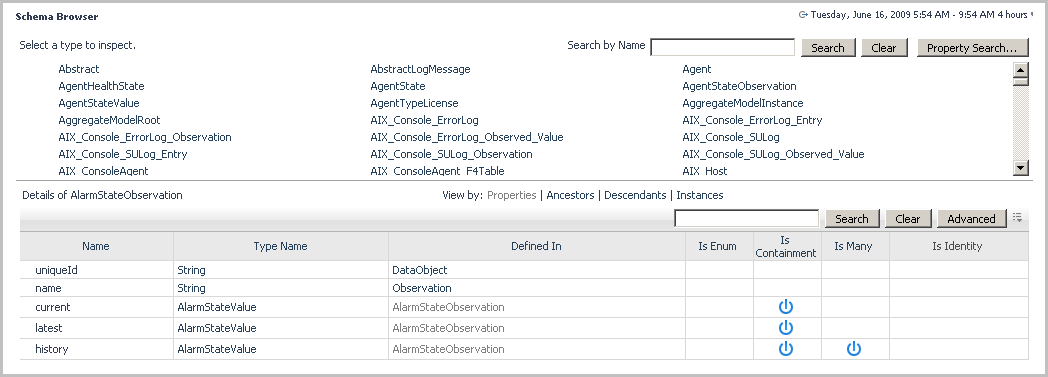Image resolution: width=1048 pixels, height=377 pixels.
Task: Clear the properties table search
Action: tap(908, 219)
